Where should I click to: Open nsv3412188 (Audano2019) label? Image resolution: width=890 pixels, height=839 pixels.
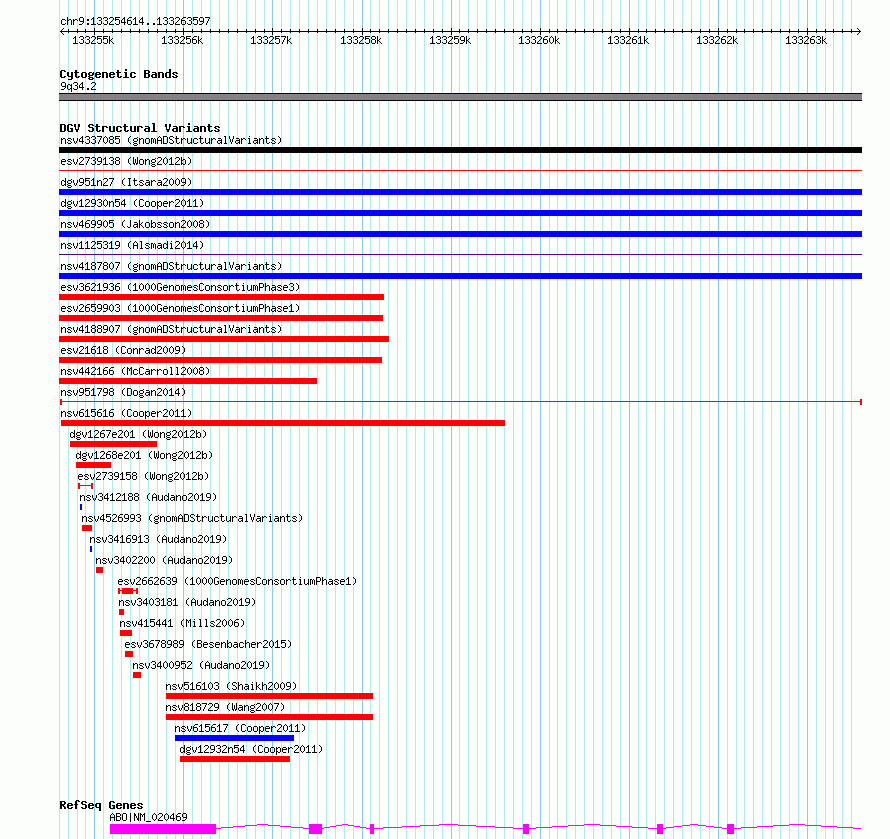148,497
